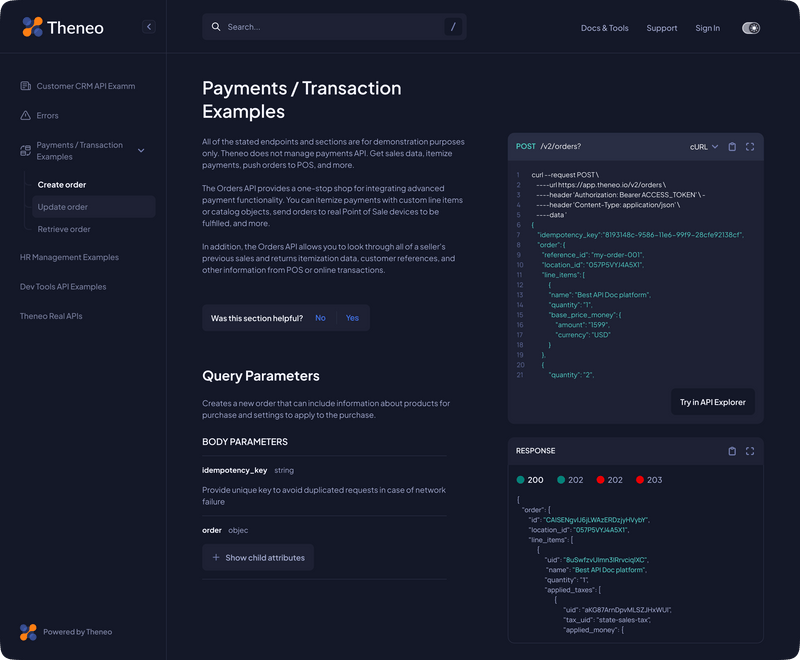Show child attributes for order object
This screenshot has width=800, height=660.
pos(260,557)
